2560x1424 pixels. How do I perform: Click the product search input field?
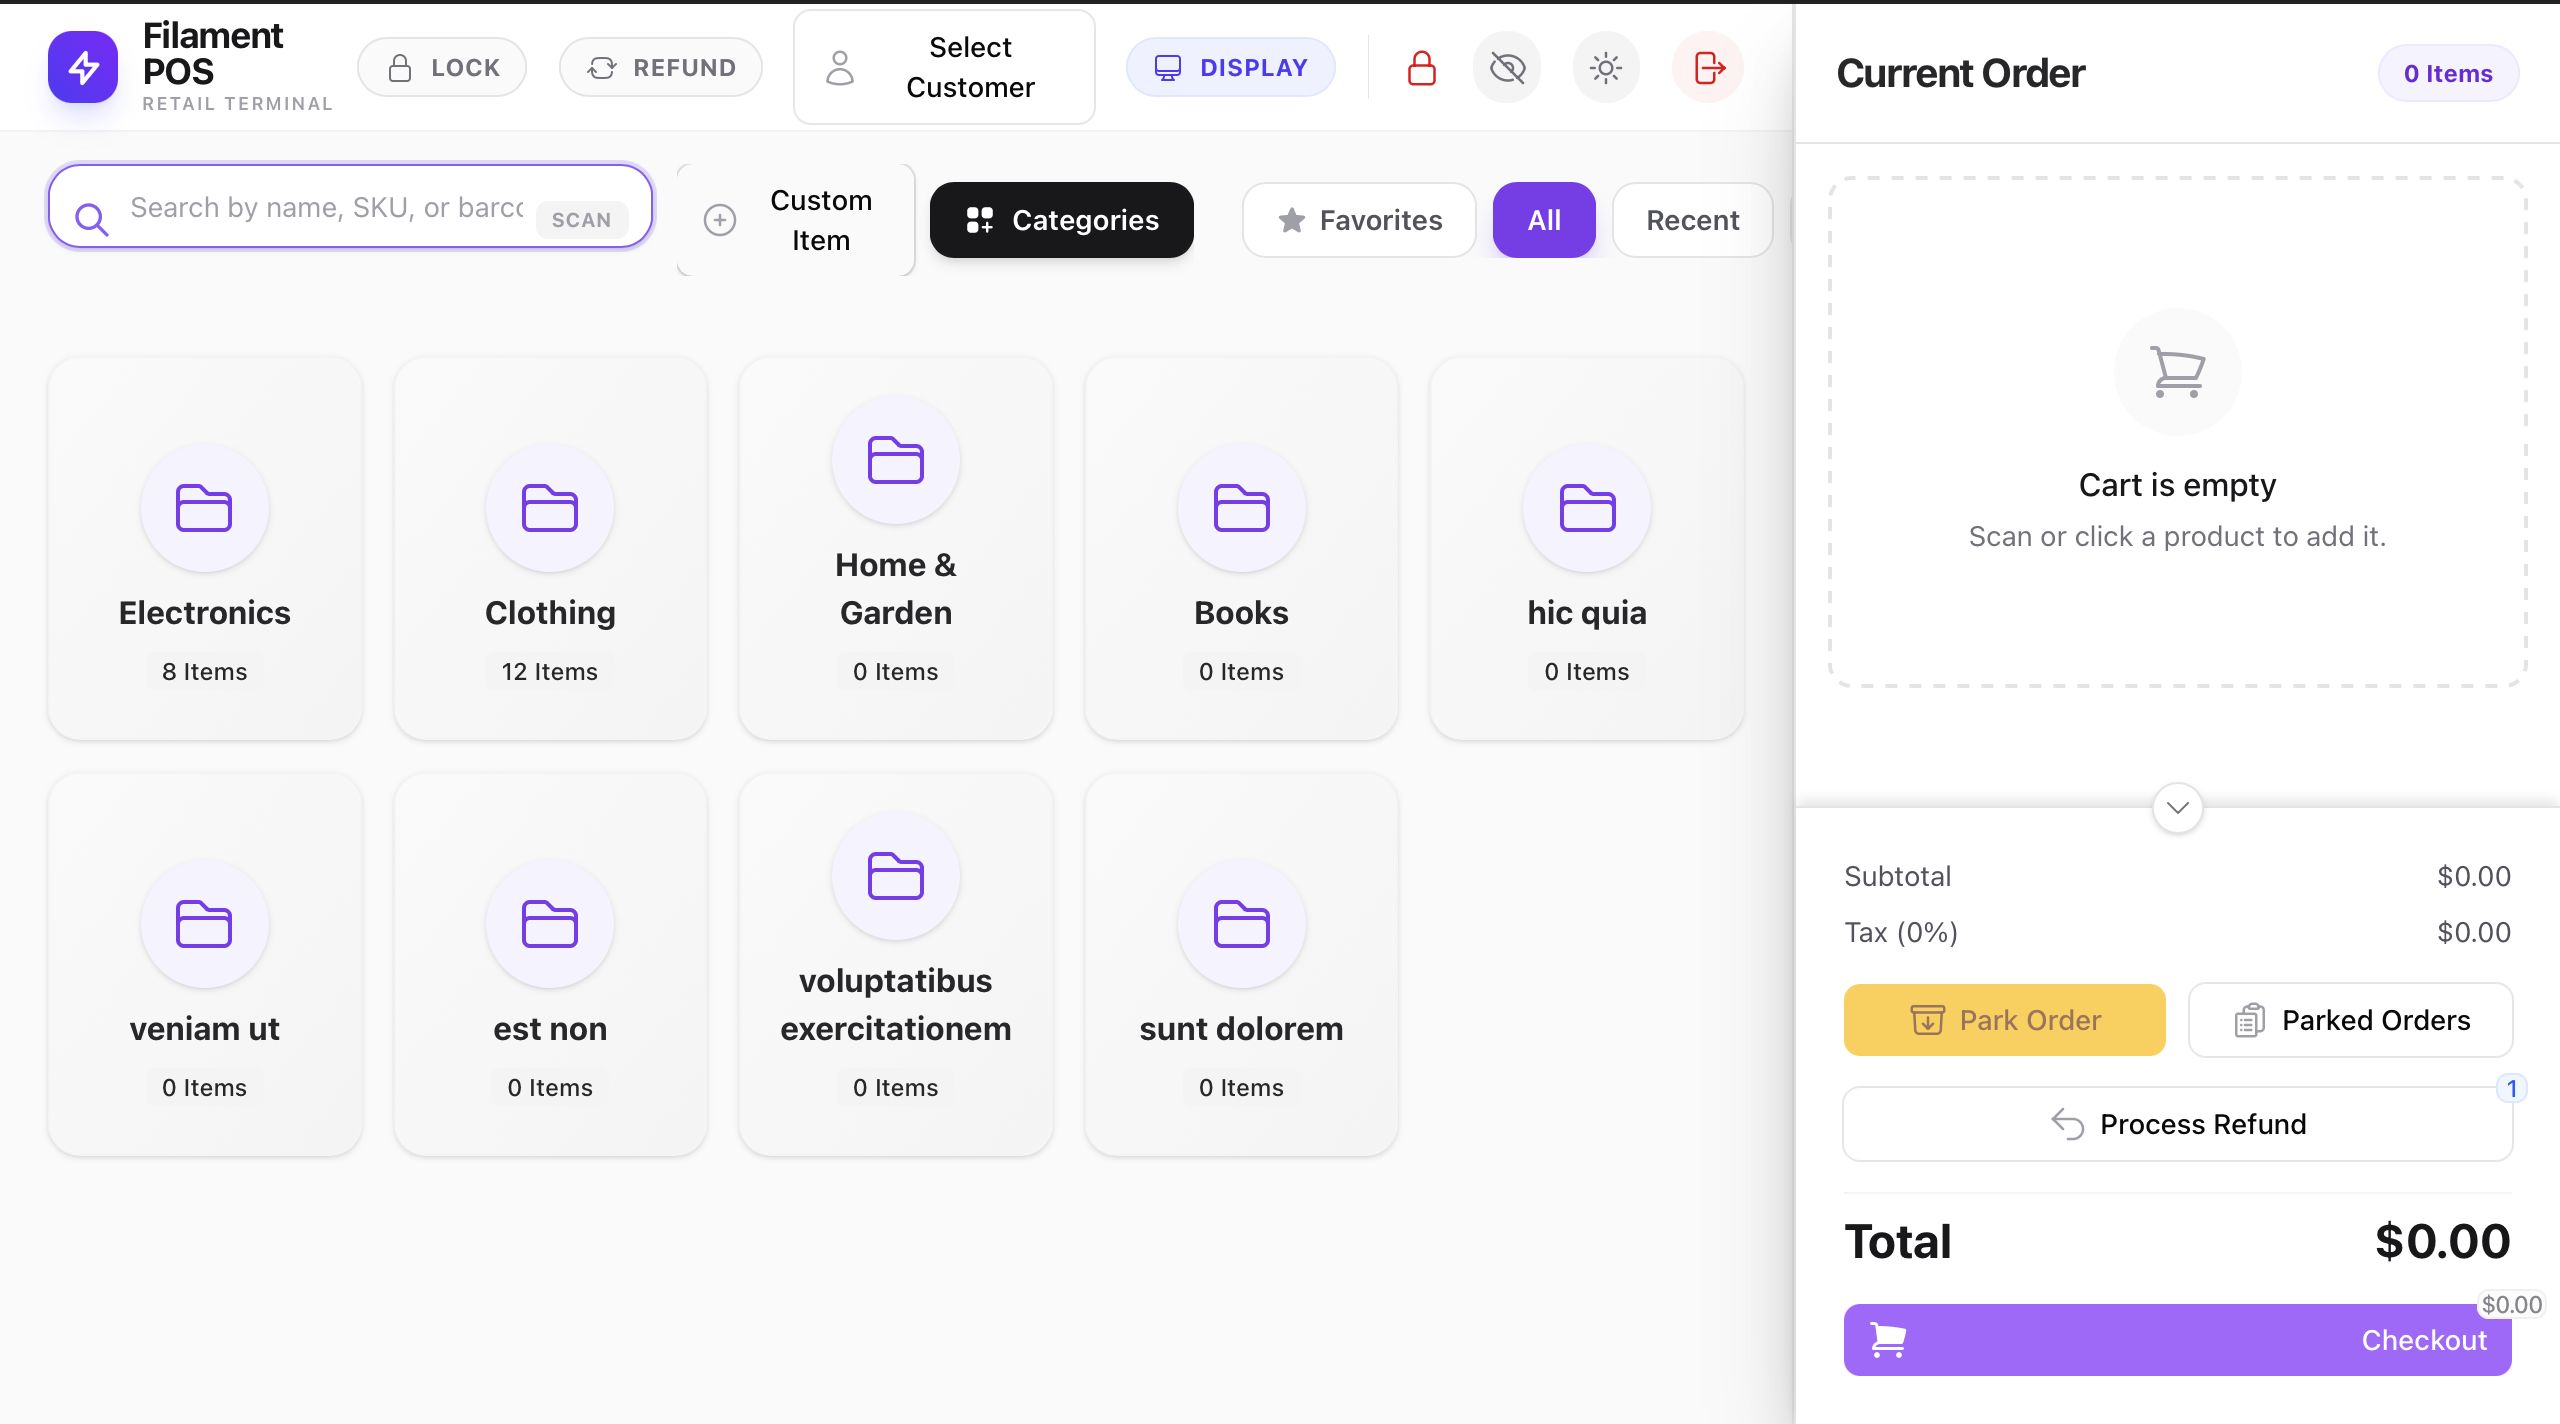[325, 208]
